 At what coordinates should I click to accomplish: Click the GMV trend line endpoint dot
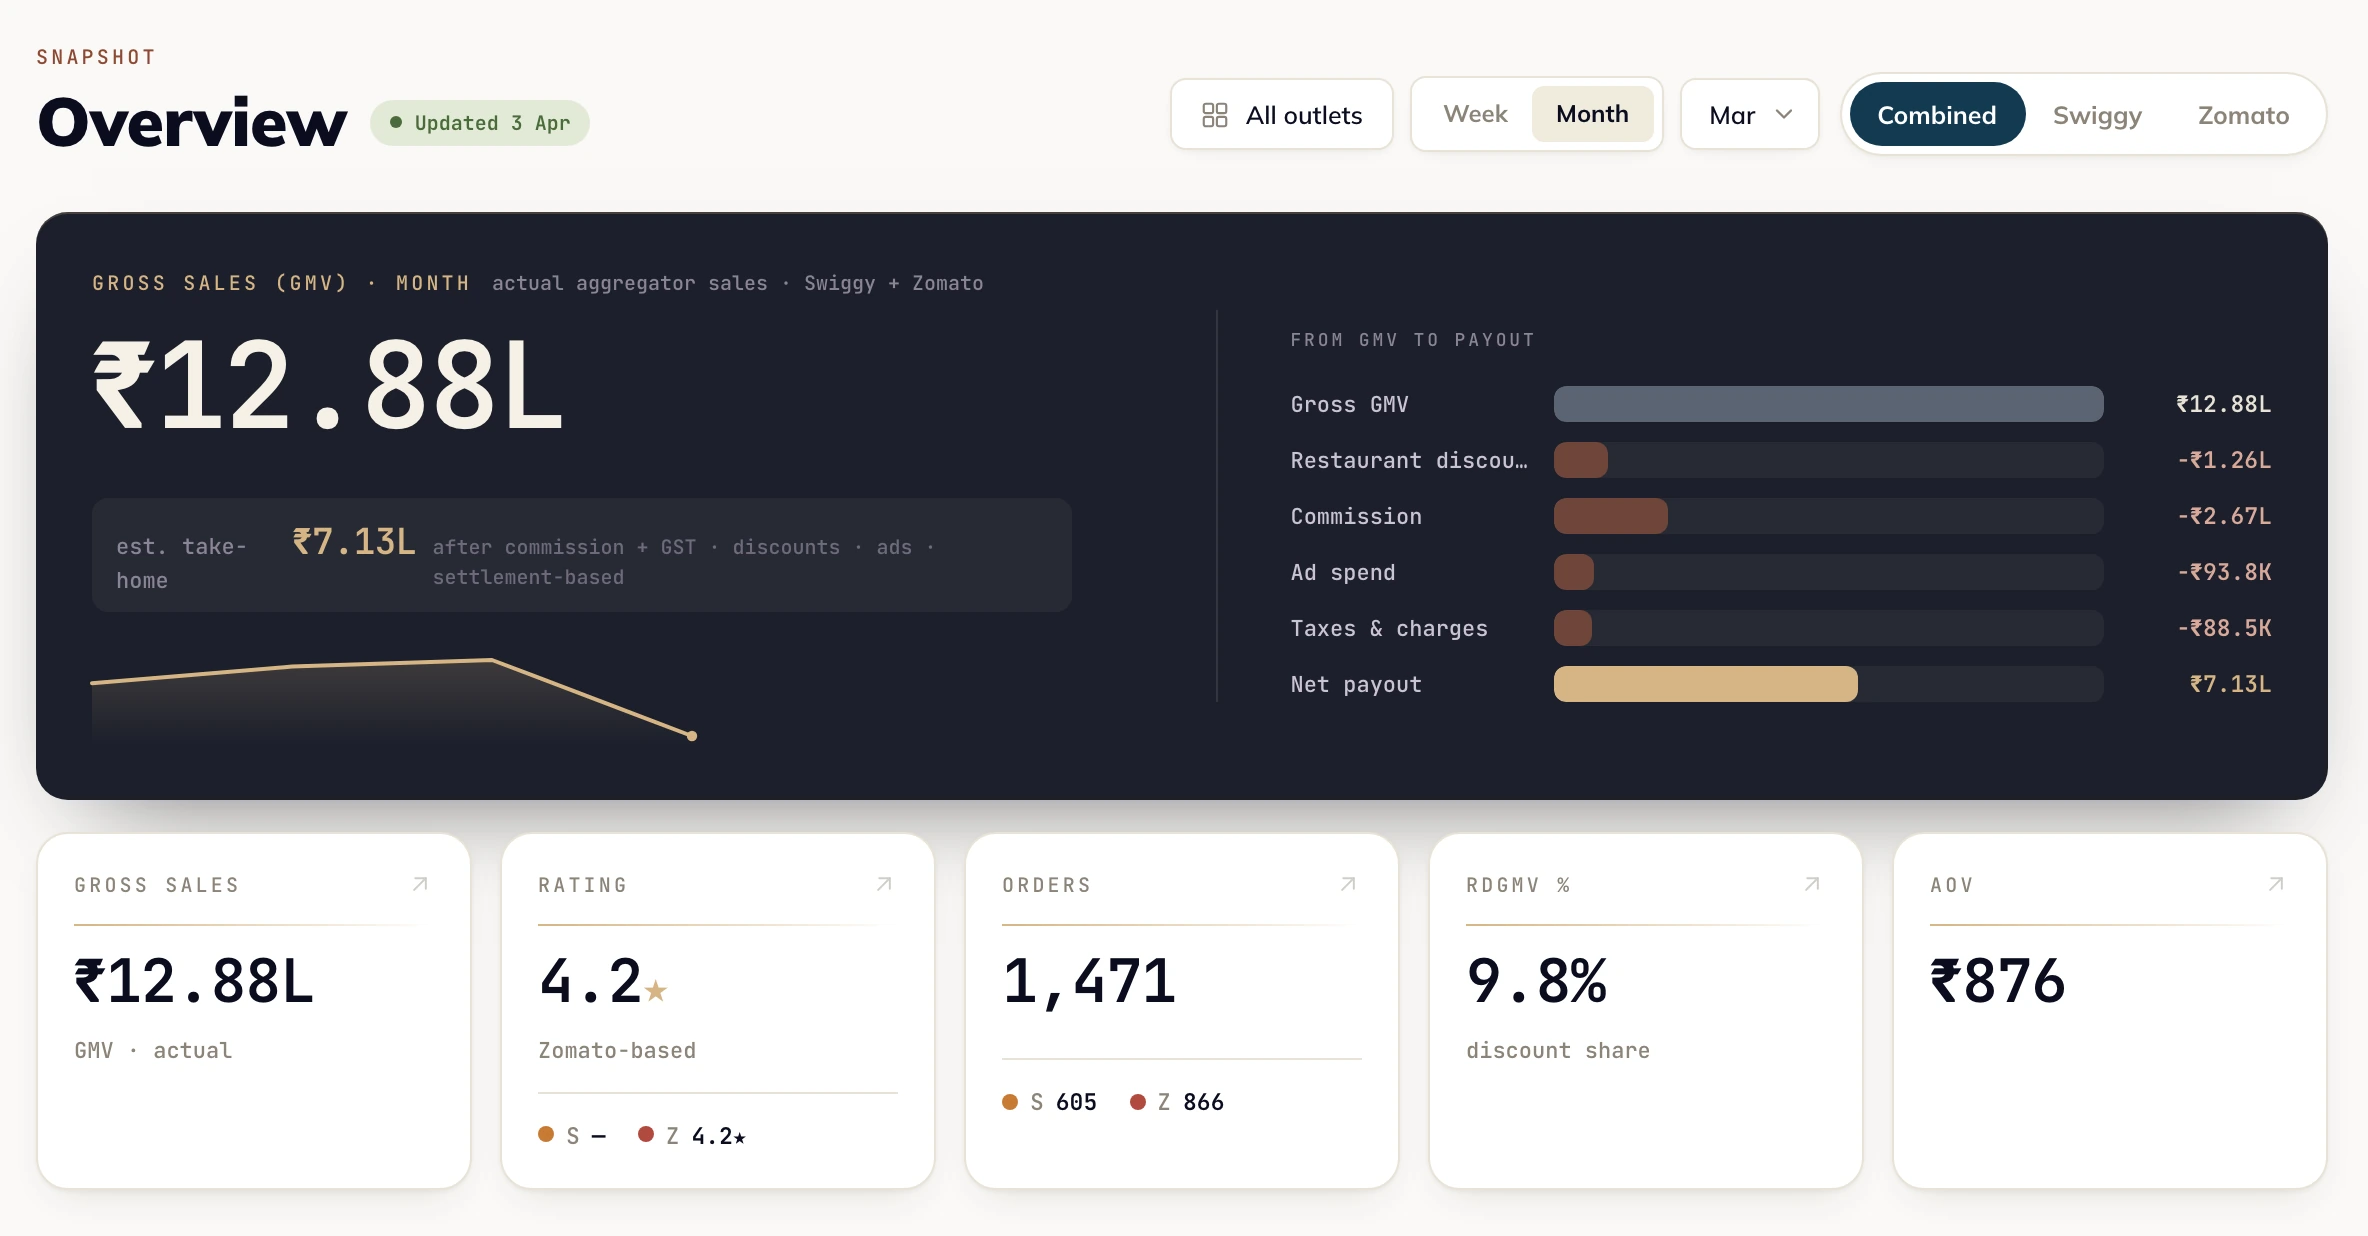692,736
